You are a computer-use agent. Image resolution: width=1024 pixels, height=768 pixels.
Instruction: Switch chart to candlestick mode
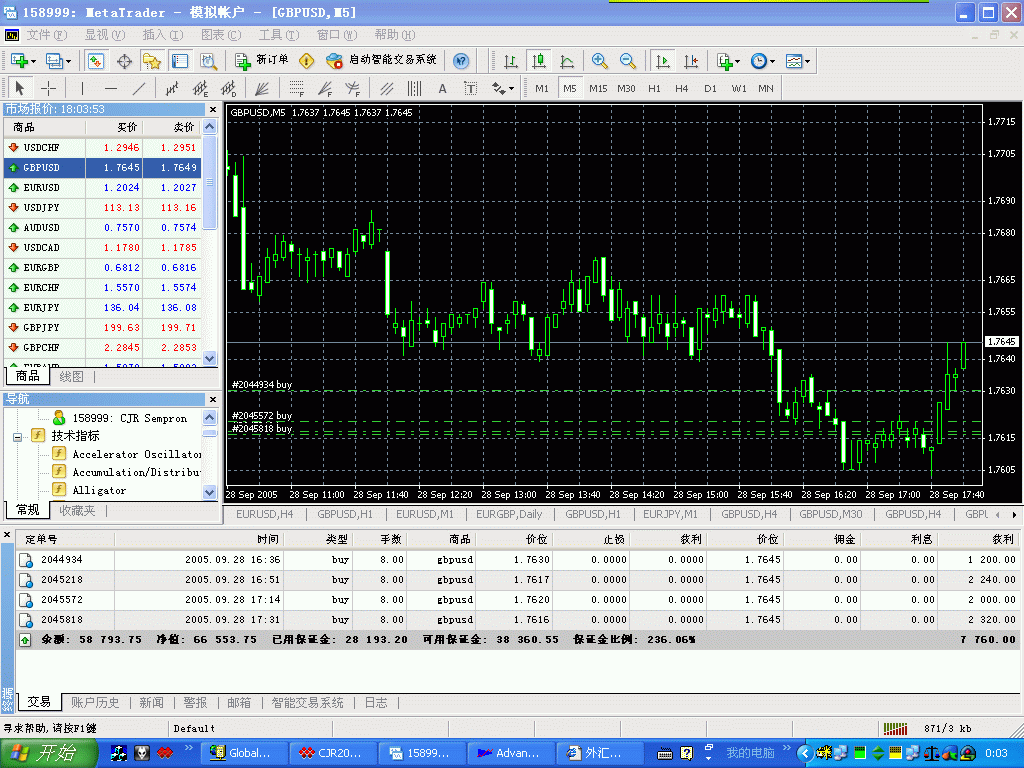(x=539, y=61)
